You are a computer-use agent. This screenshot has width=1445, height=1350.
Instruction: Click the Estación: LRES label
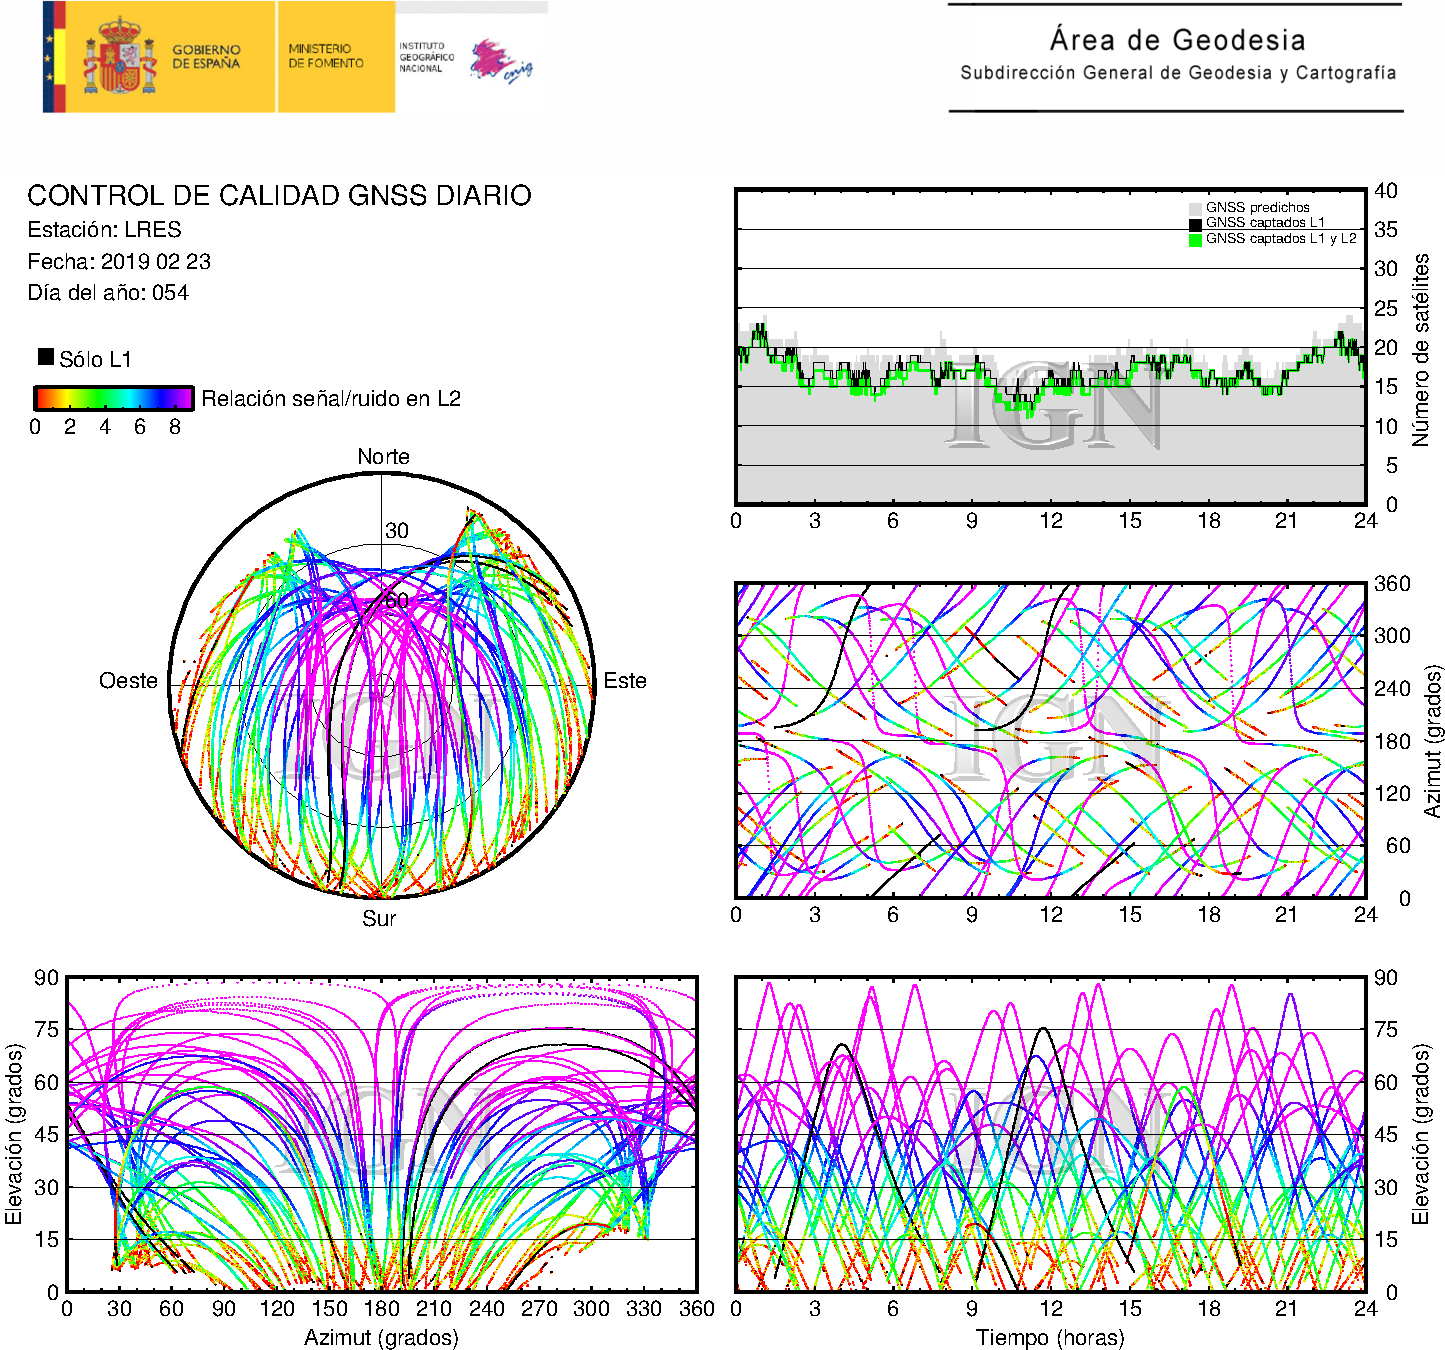click(104, 230)
